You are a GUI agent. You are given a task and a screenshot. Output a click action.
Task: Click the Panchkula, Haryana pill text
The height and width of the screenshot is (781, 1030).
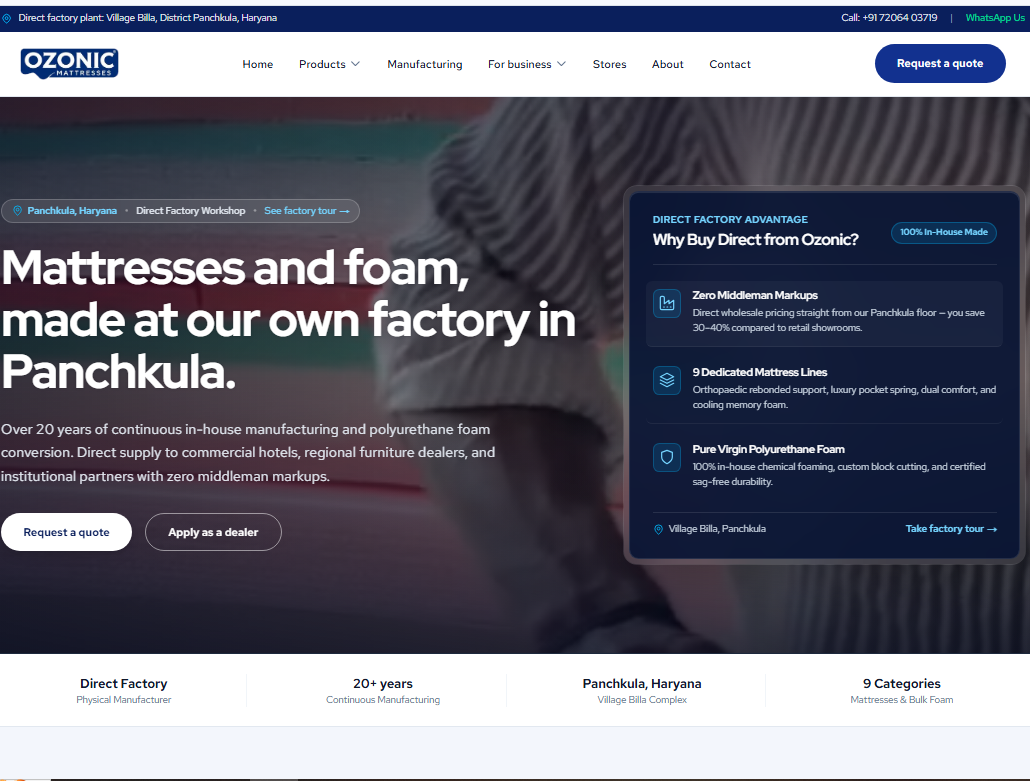(72, 211)
